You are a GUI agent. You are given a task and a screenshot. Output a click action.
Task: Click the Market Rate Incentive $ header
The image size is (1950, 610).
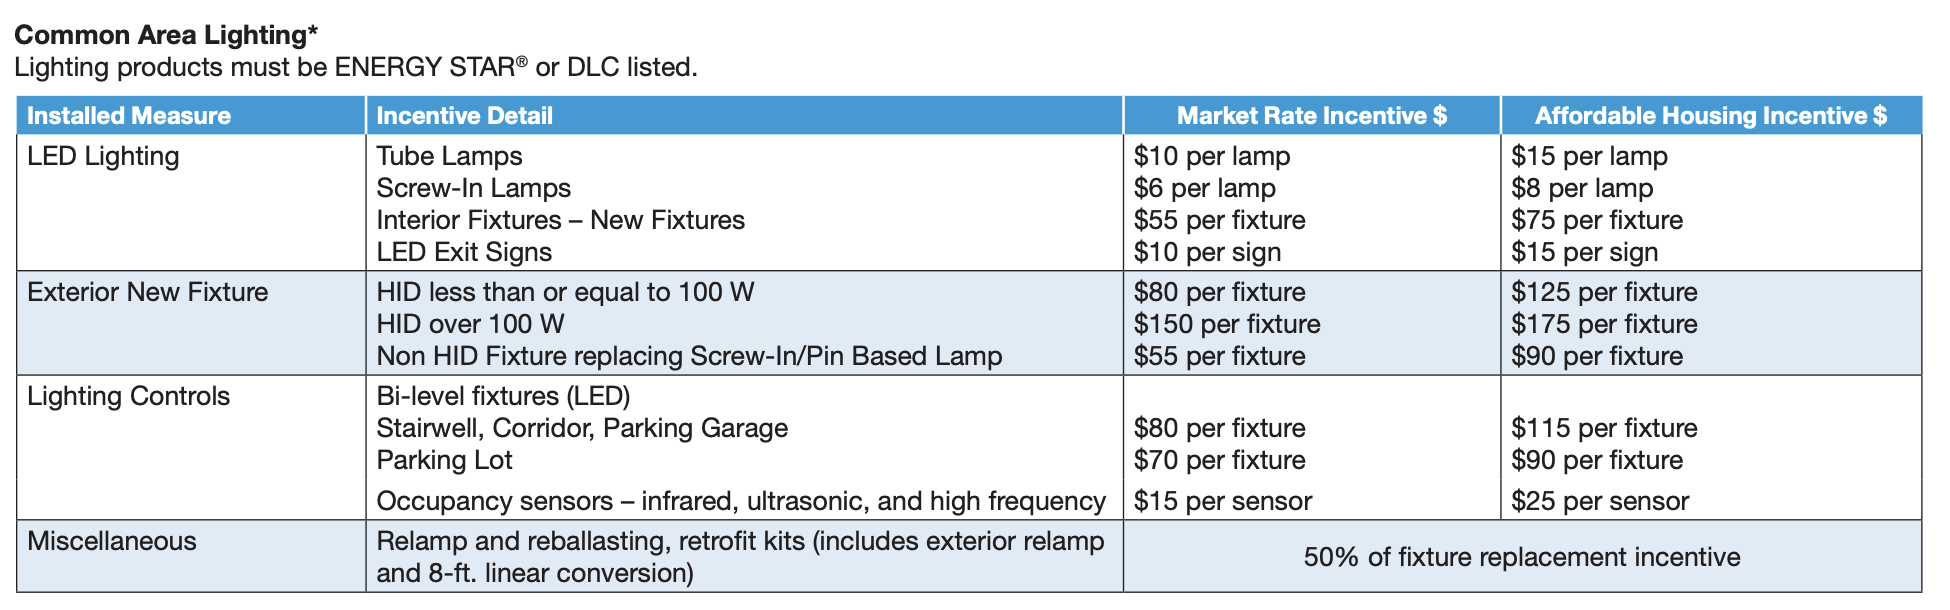pyautogui.click(x=1311, y=116)
